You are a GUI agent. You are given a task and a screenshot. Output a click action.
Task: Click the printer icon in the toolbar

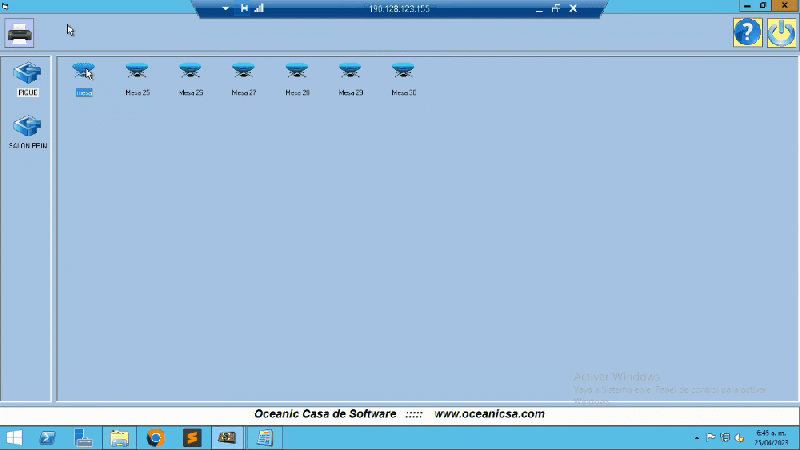coord(19,34)
